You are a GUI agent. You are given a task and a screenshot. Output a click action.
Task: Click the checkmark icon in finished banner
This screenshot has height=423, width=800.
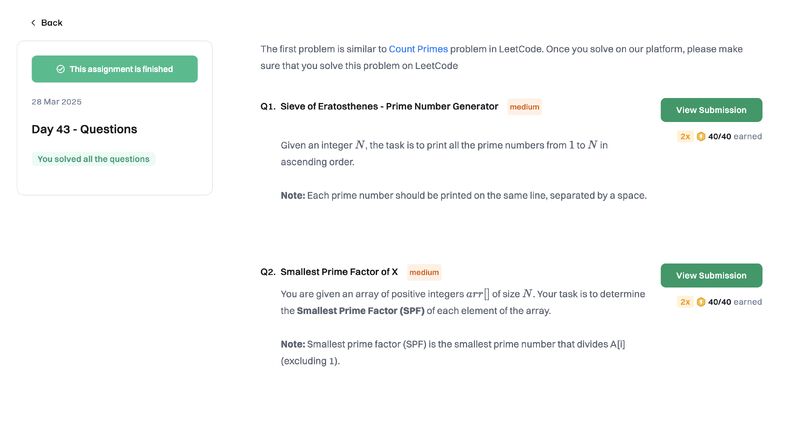[60, 69]
